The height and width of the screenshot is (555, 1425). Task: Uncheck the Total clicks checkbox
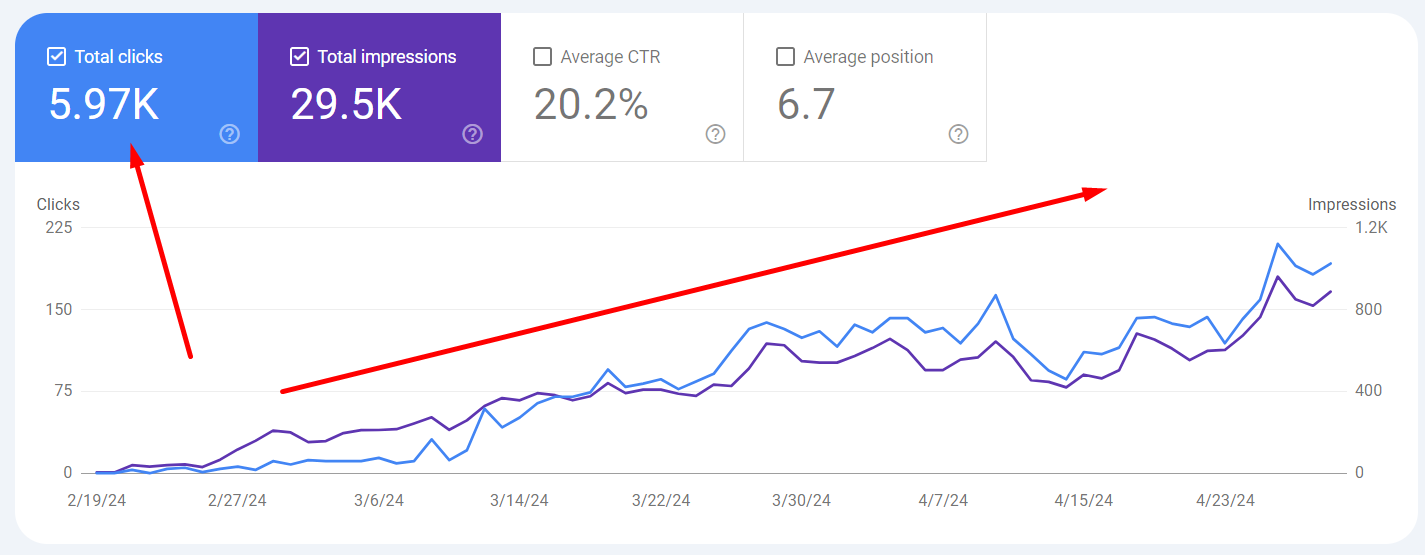point(56,57)
